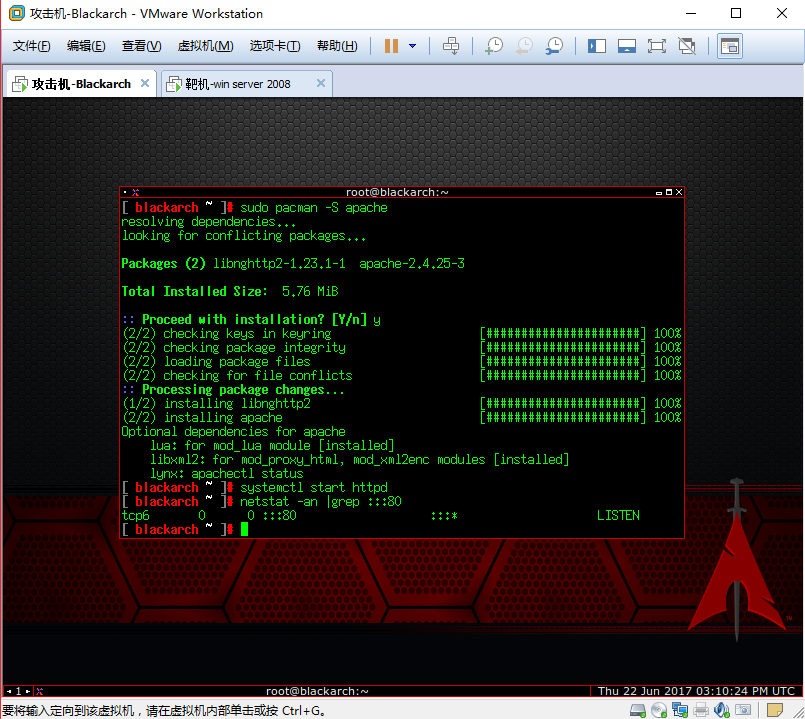Click the camera device status icon
This screenshot has height=719, width=805.
pos(742,710)
